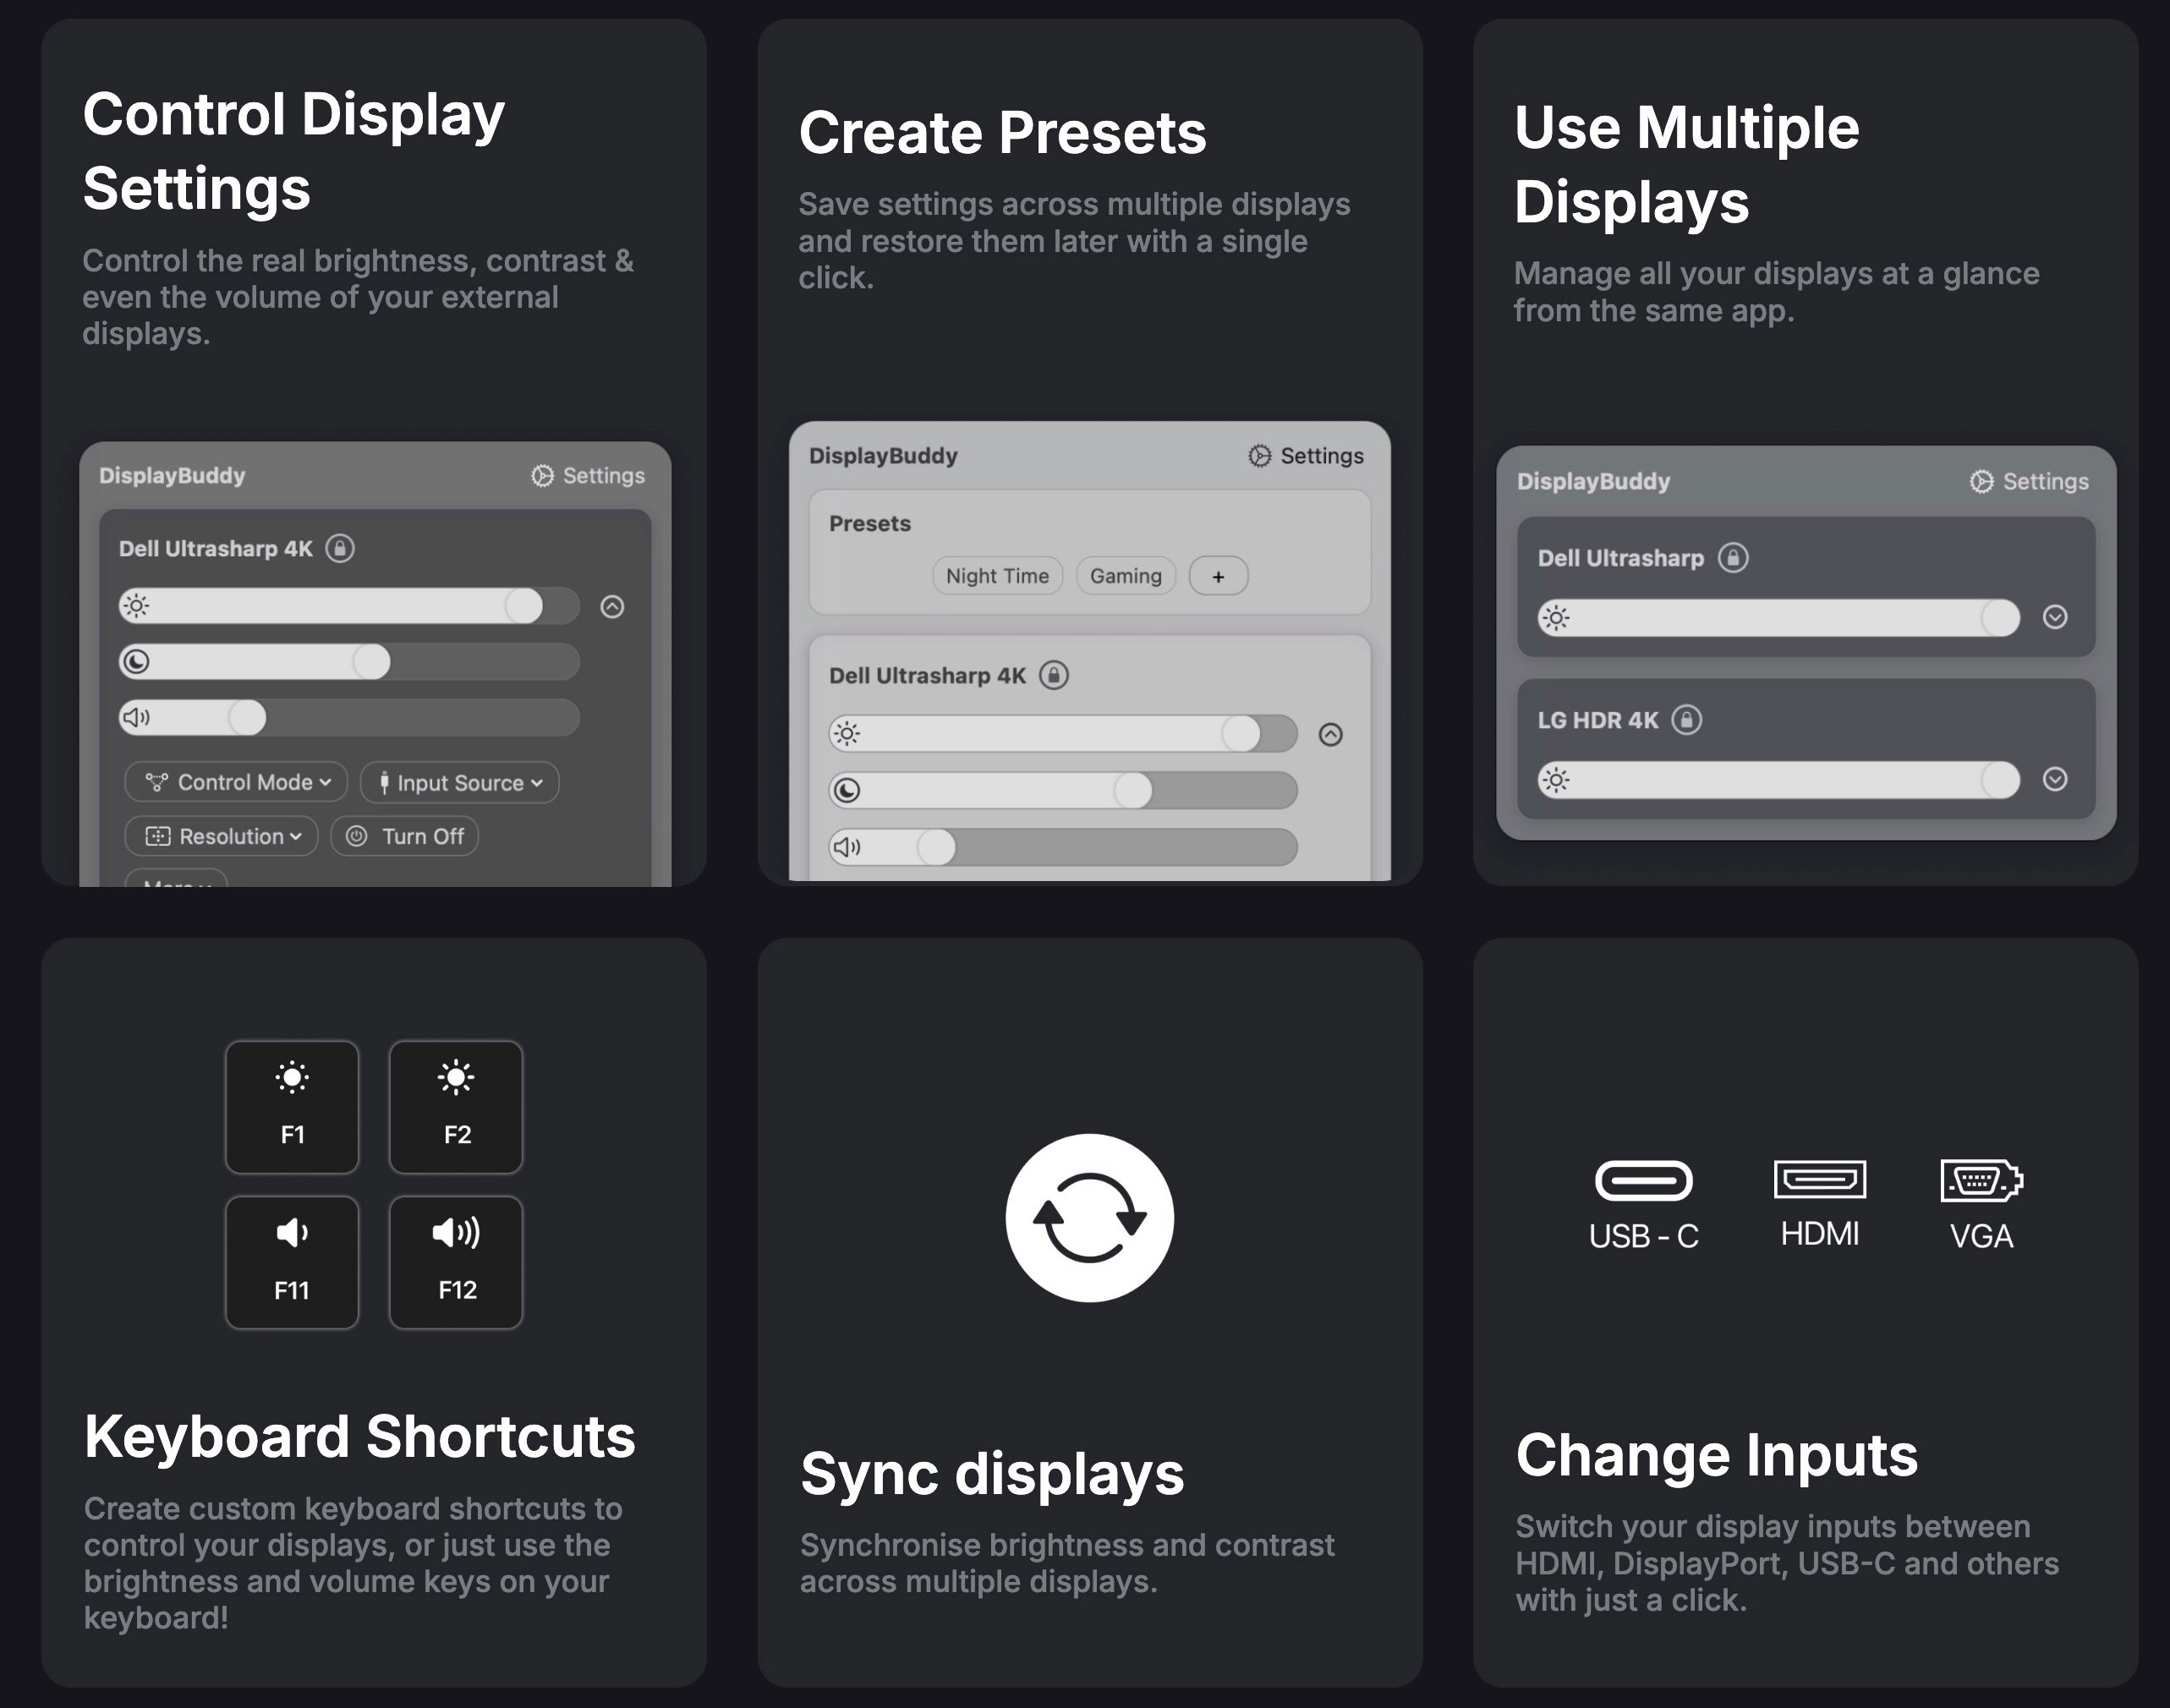Viewport: 2170px width, 1708px height.
Task: Click the F1 brightness down key
Action: pyautogui.click(x=292, y=1107)
